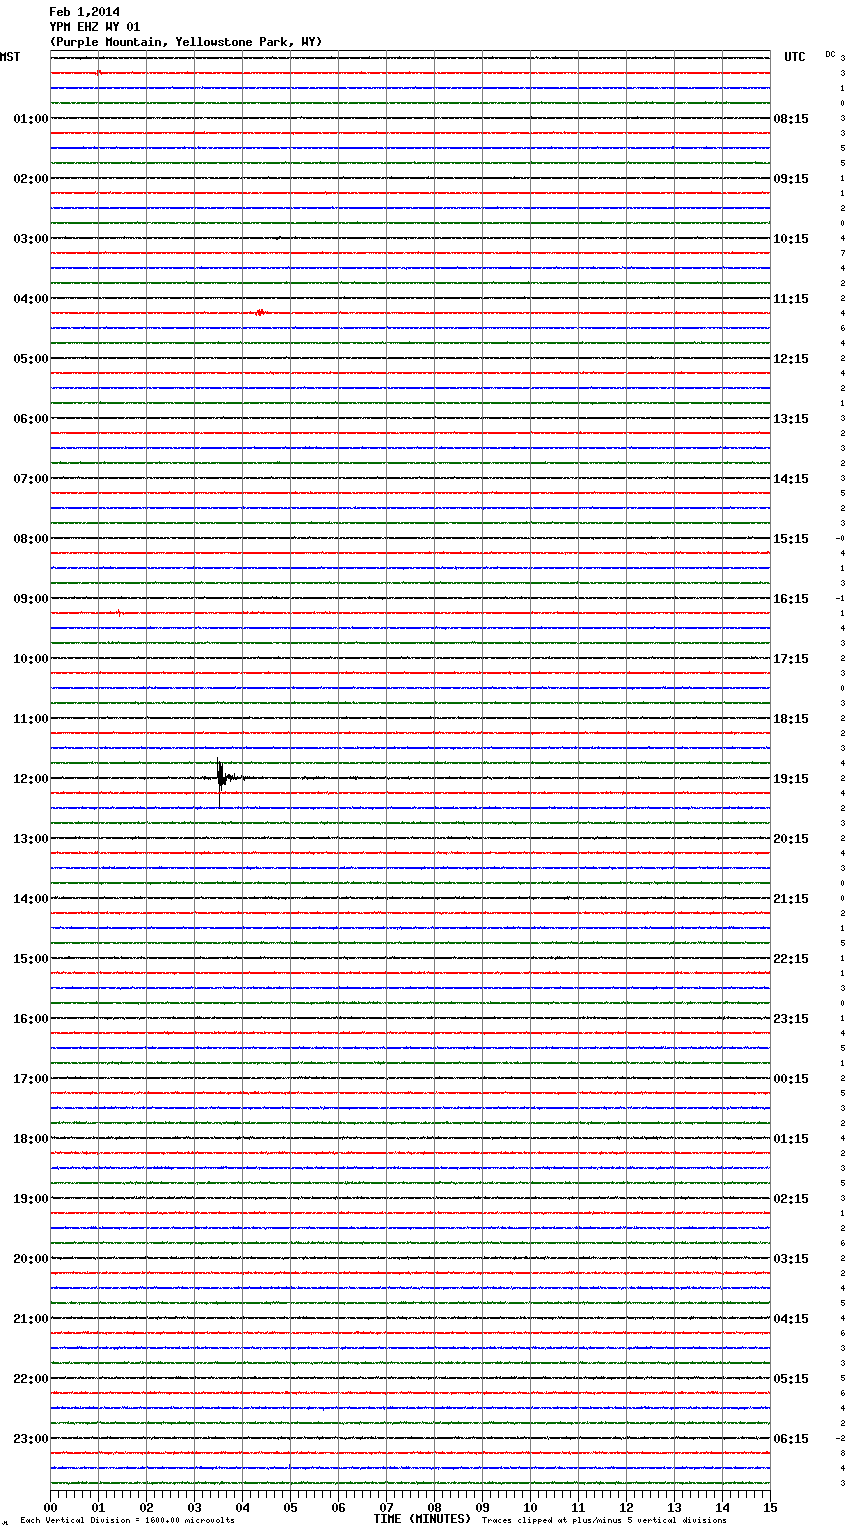Select the 12:00 MST time label
850x1534 pixels.
tap(30, 779)
